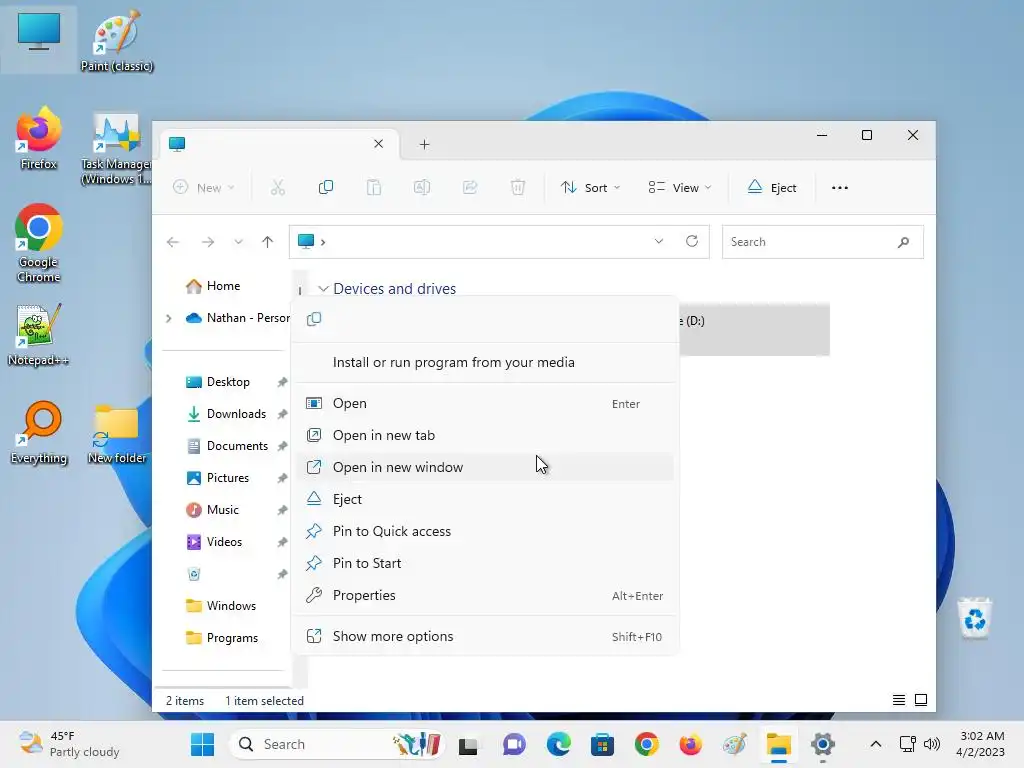Screen dimensions: 1024x768
Task: Refresh the current Explorer location
Action: point(692,242)
